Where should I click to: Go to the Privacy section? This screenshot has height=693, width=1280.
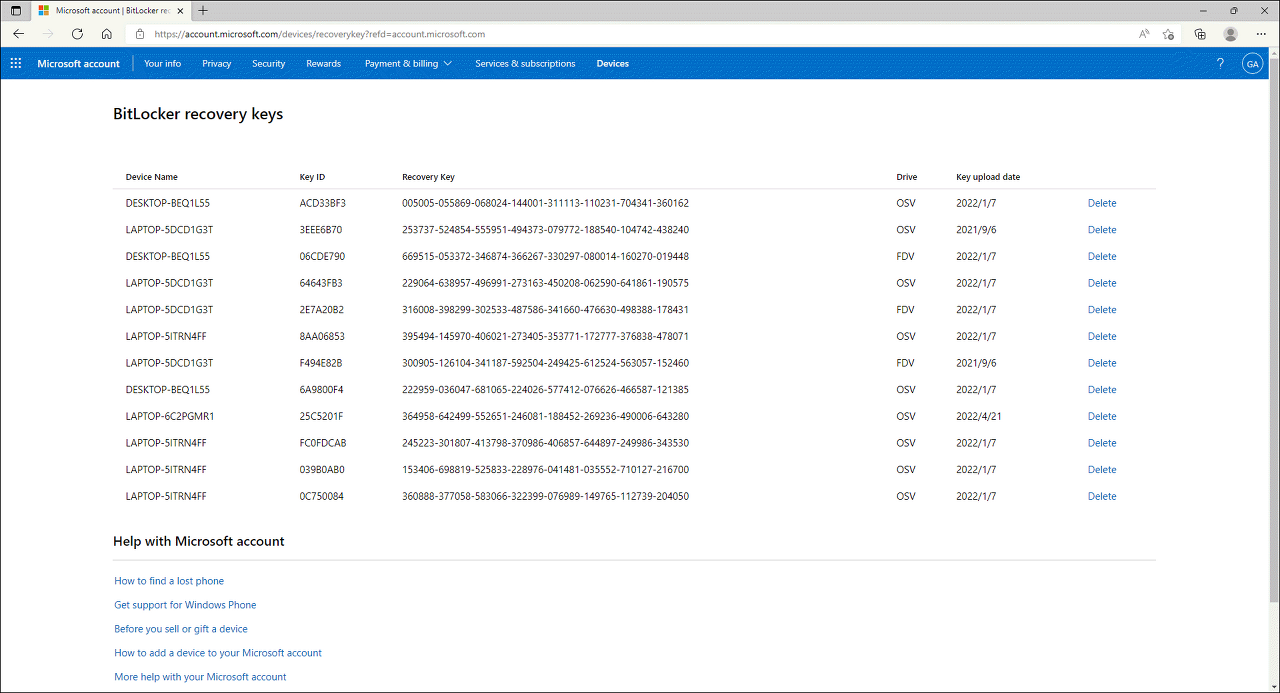click(216, 63)
